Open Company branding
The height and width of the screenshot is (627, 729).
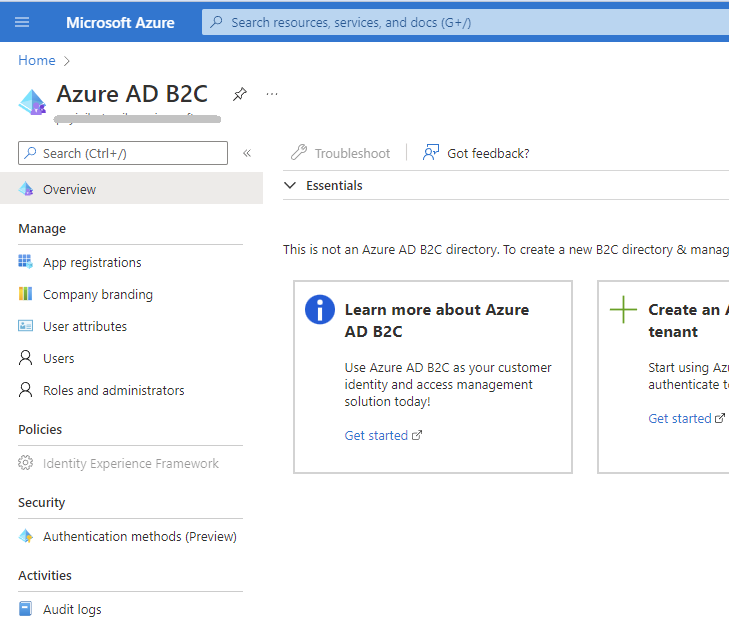pyautogui.click(x=98, y=295)
